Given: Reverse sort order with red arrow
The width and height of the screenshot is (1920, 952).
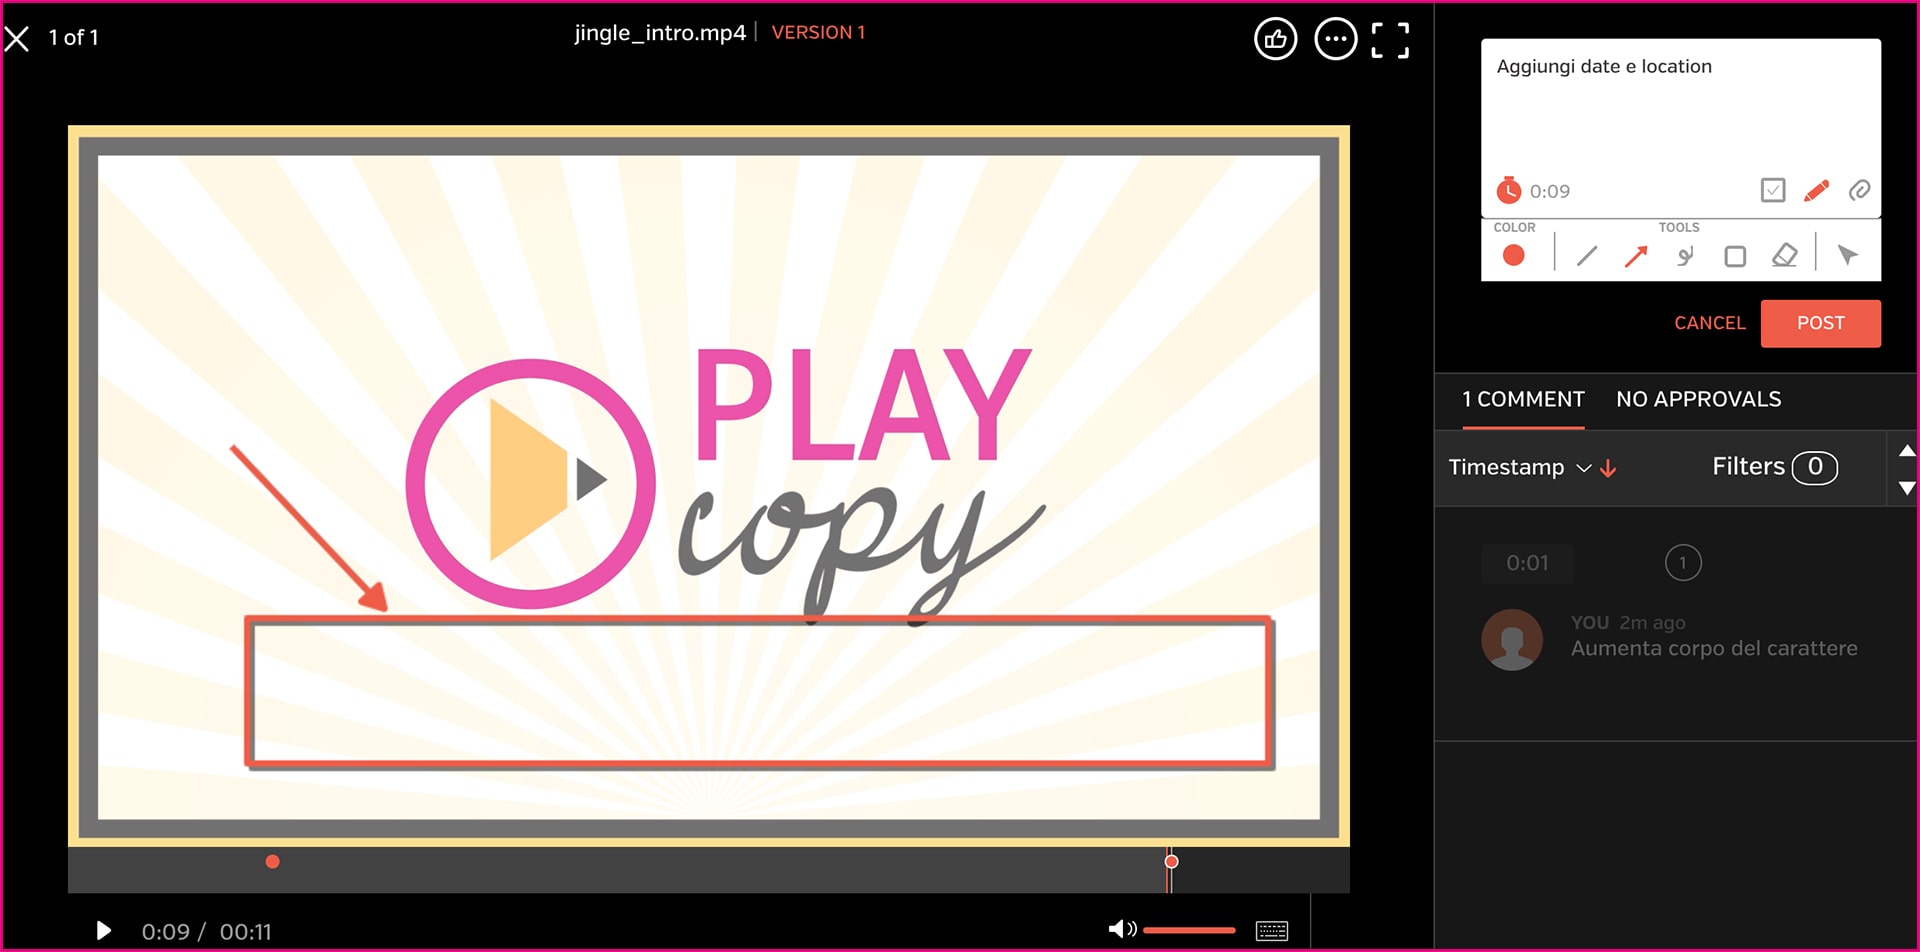Looking at the screenshot, I should tap(1608, 468).
